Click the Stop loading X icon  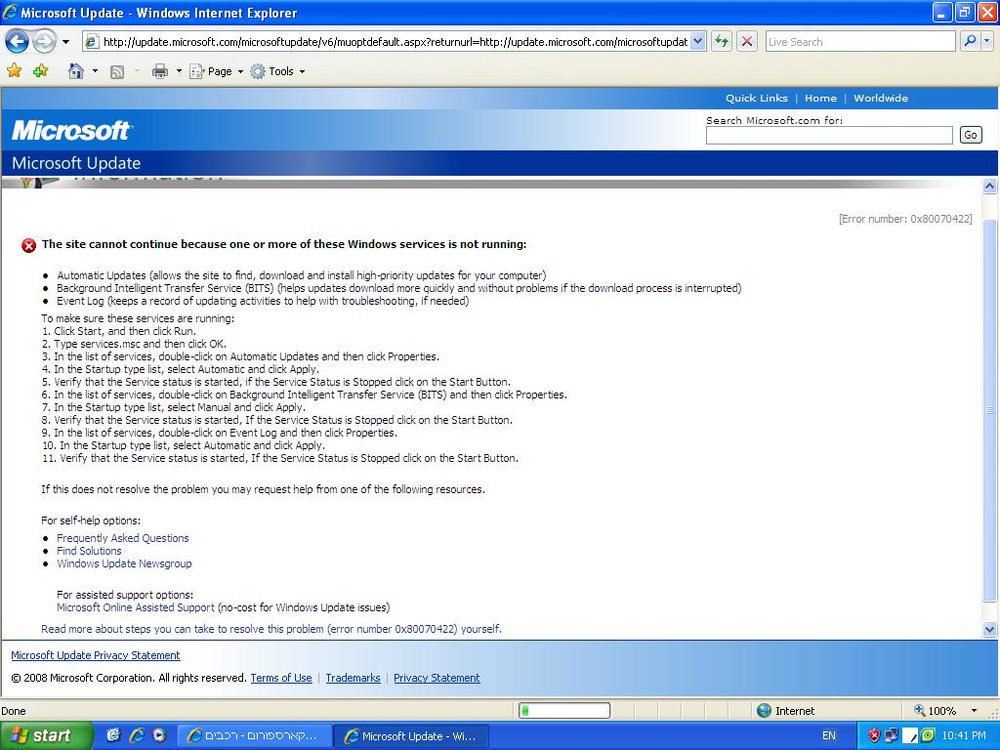coord(747,42)
